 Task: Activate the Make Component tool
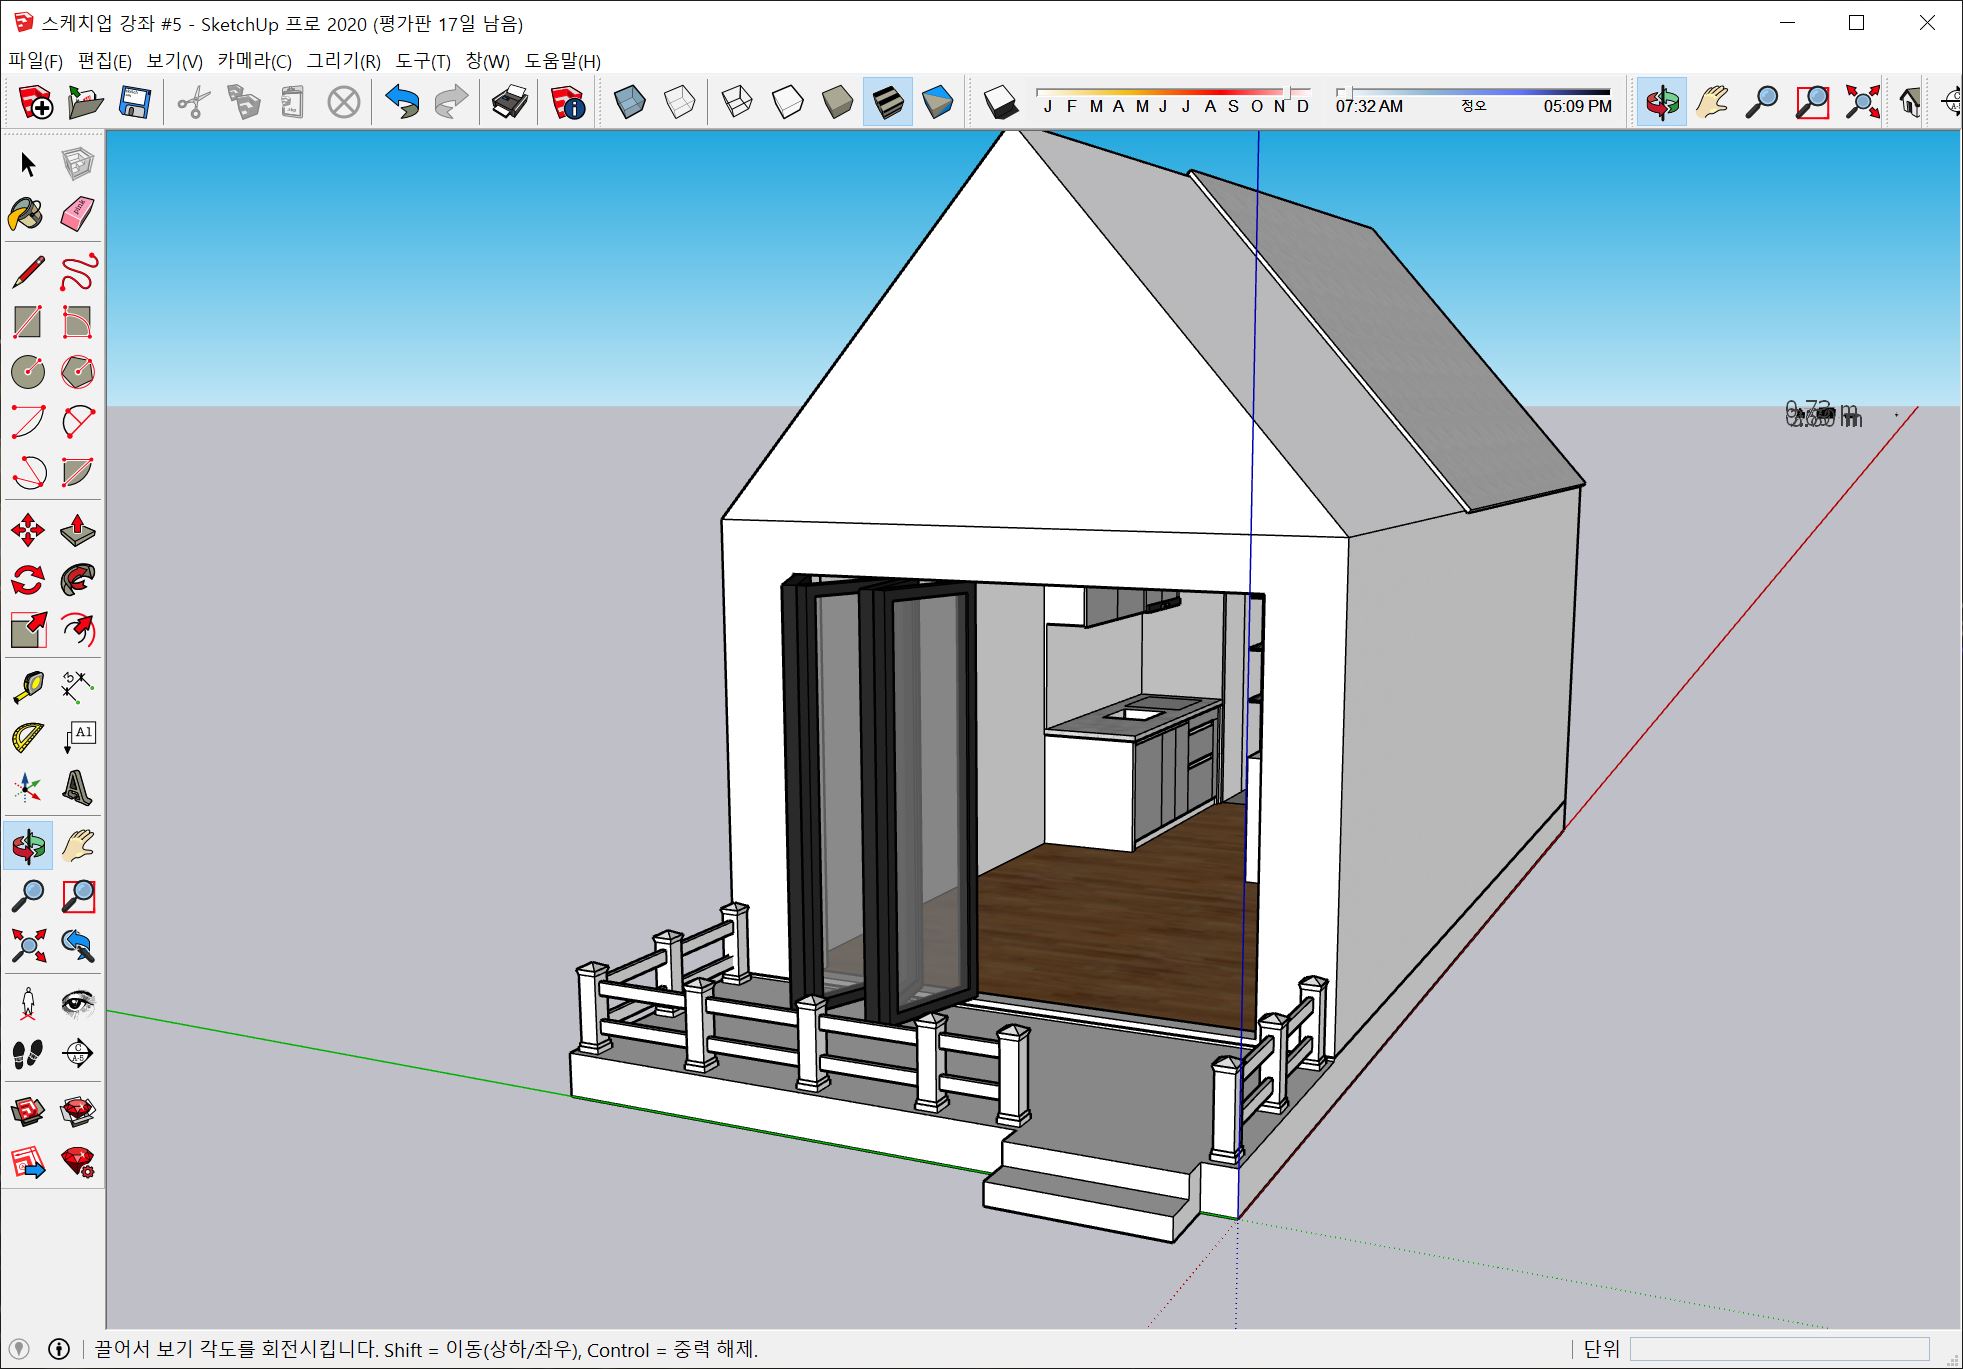pos(77,164)
